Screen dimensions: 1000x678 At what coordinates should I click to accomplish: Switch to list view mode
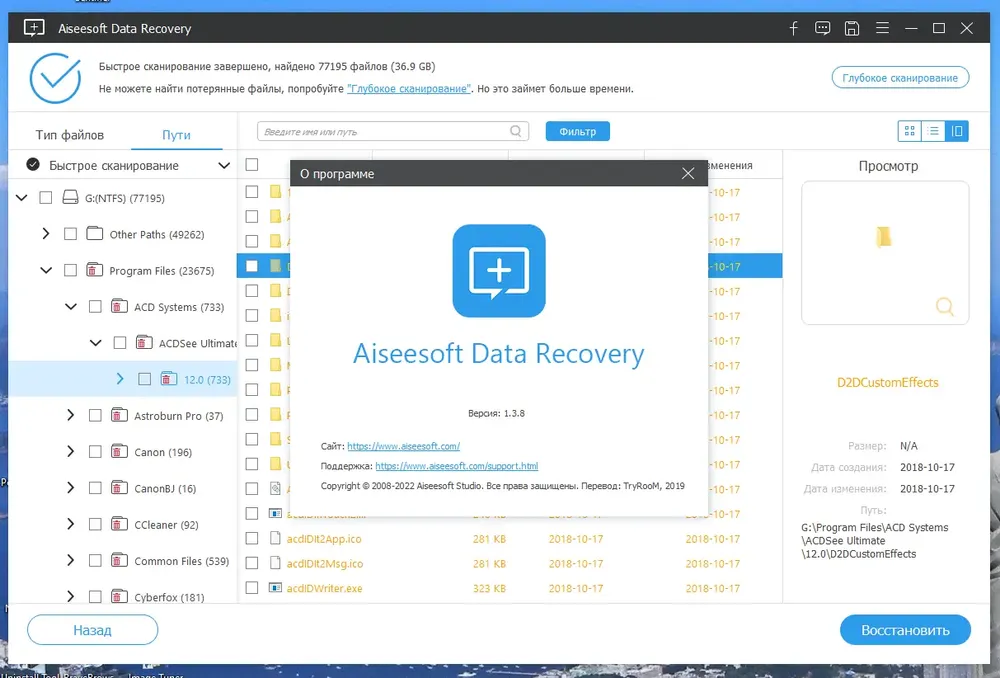934,131
